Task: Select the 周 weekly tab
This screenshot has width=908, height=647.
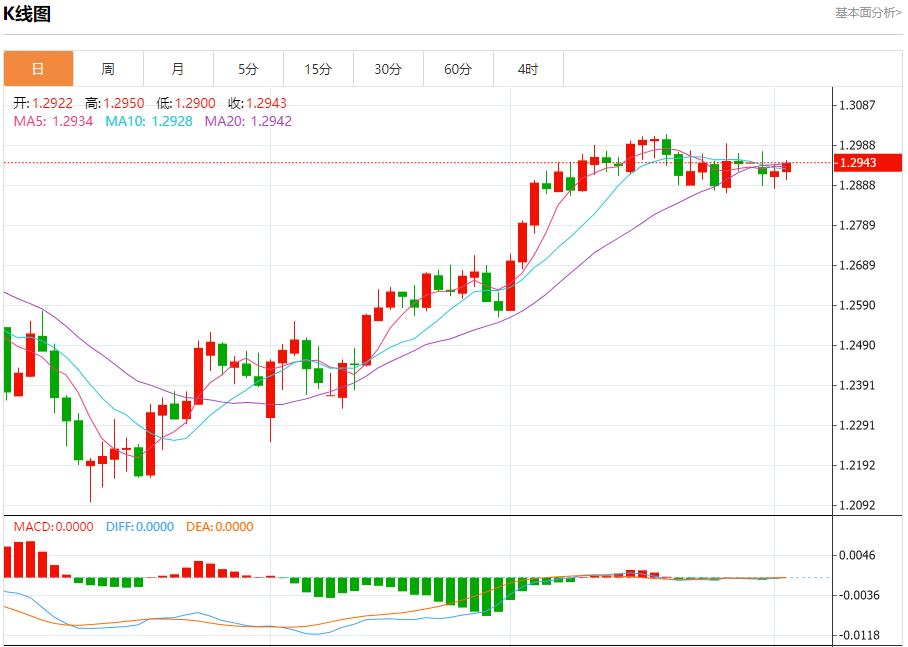Action: pos(108,69)
